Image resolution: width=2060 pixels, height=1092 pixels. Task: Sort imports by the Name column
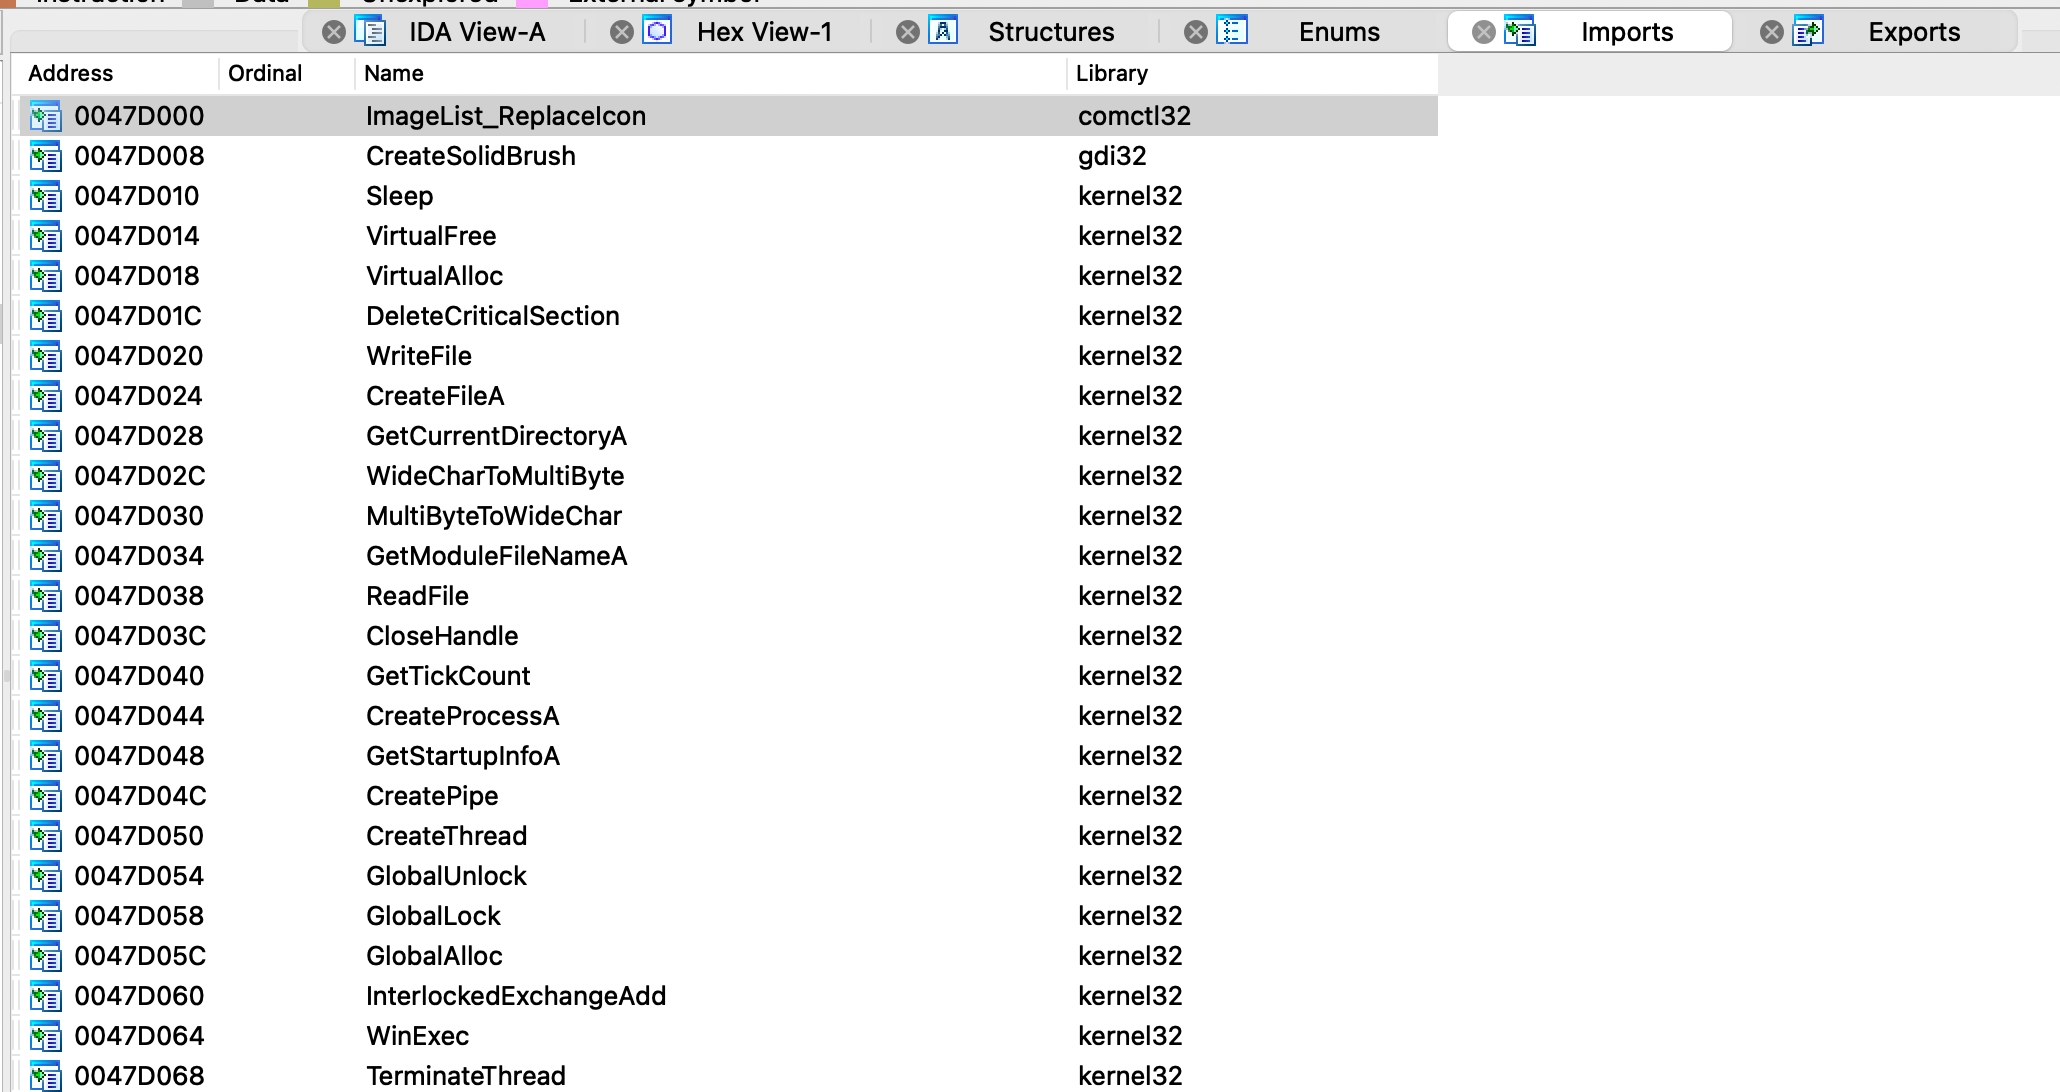394,74
